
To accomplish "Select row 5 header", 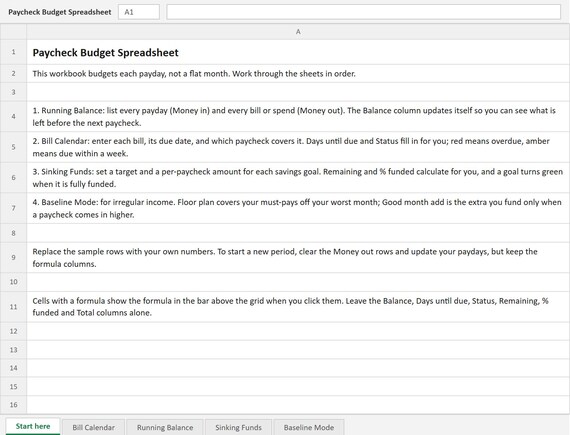I will click(x=13, y=147).
